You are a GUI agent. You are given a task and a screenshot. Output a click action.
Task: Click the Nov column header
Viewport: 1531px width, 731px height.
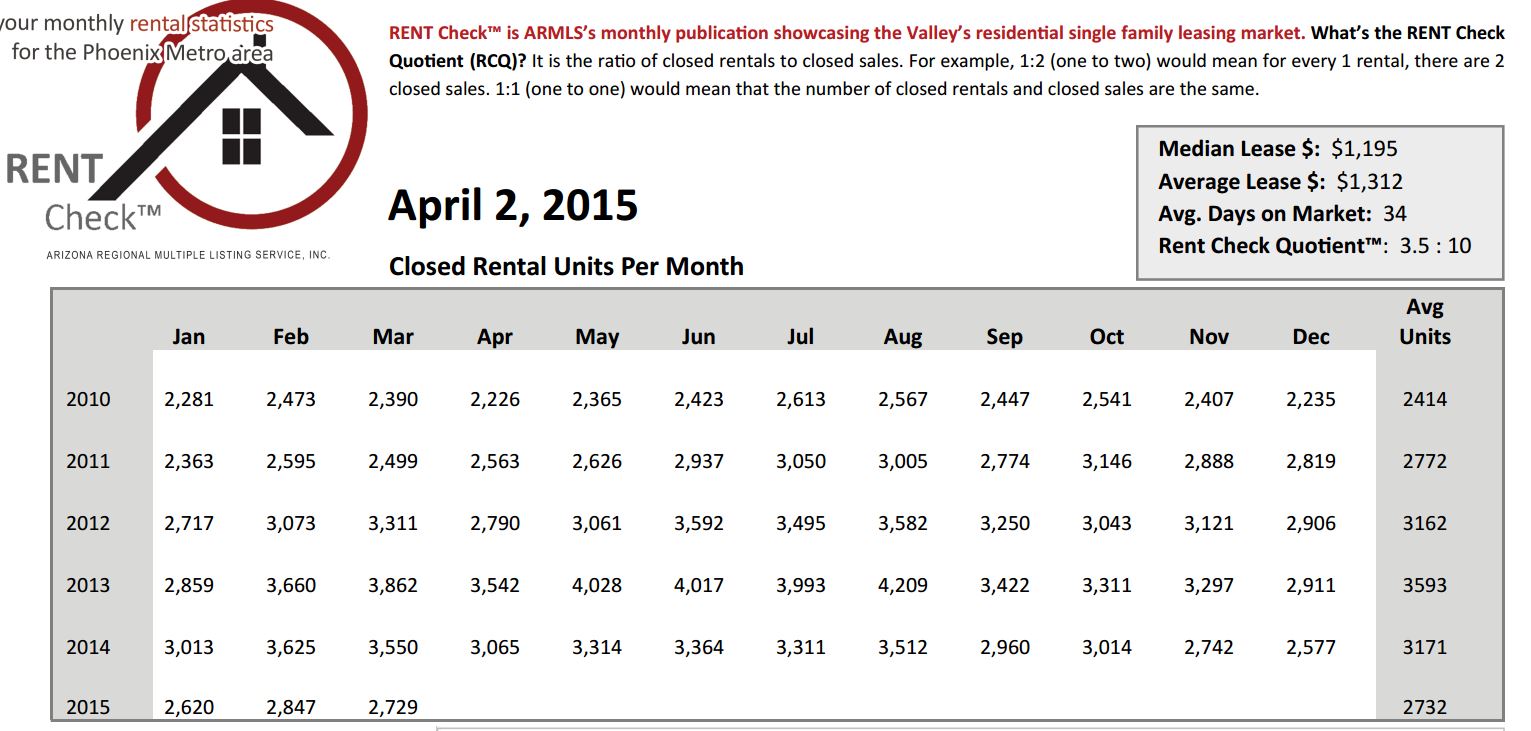[x=1209, y=337]
